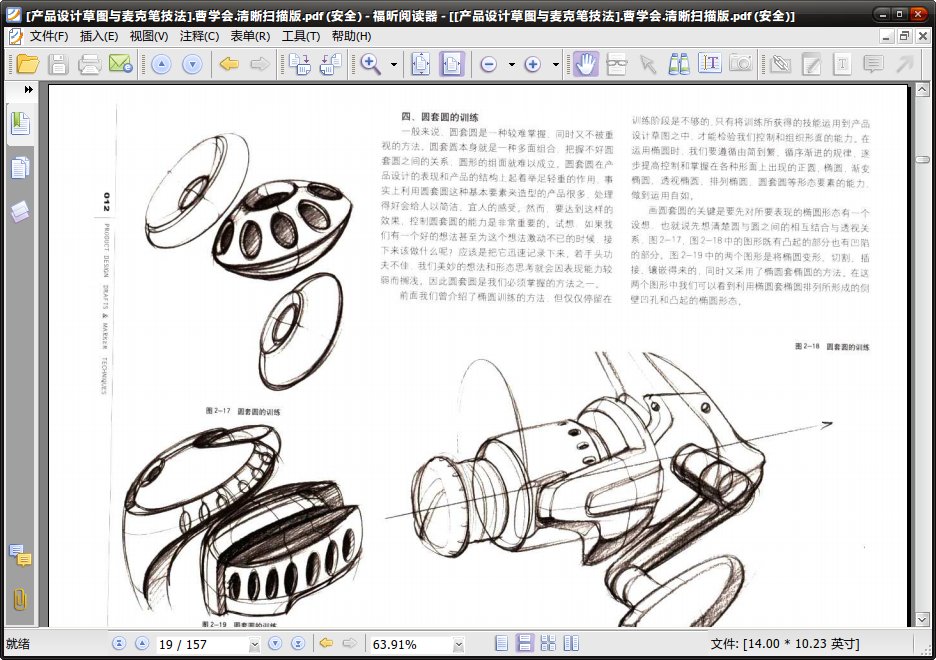Click the vertical scrollbar thumb

tap(922, 159)
